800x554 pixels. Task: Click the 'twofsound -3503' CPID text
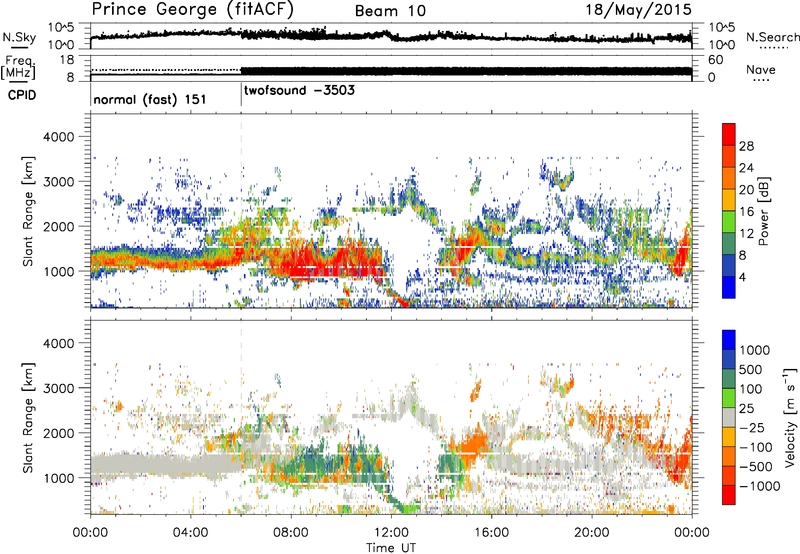click(x=299, y=91)
